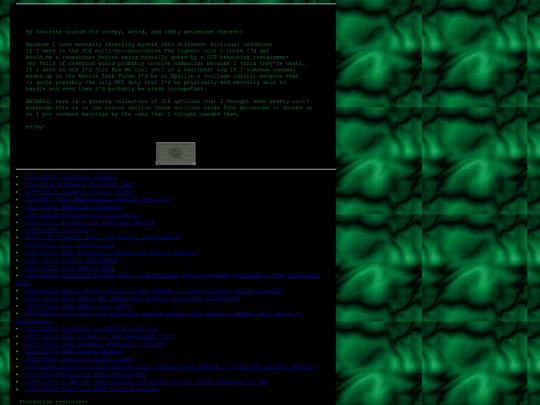540x405 pixels.
Task: Open the 'Multiverse Strip Club' link
Action: click(154, 291)
